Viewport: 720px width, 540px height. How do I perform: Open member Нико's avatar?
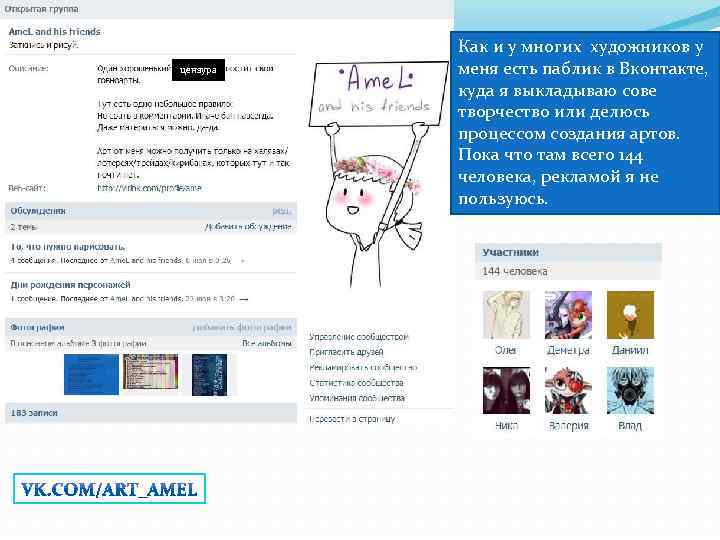point(506,390)
